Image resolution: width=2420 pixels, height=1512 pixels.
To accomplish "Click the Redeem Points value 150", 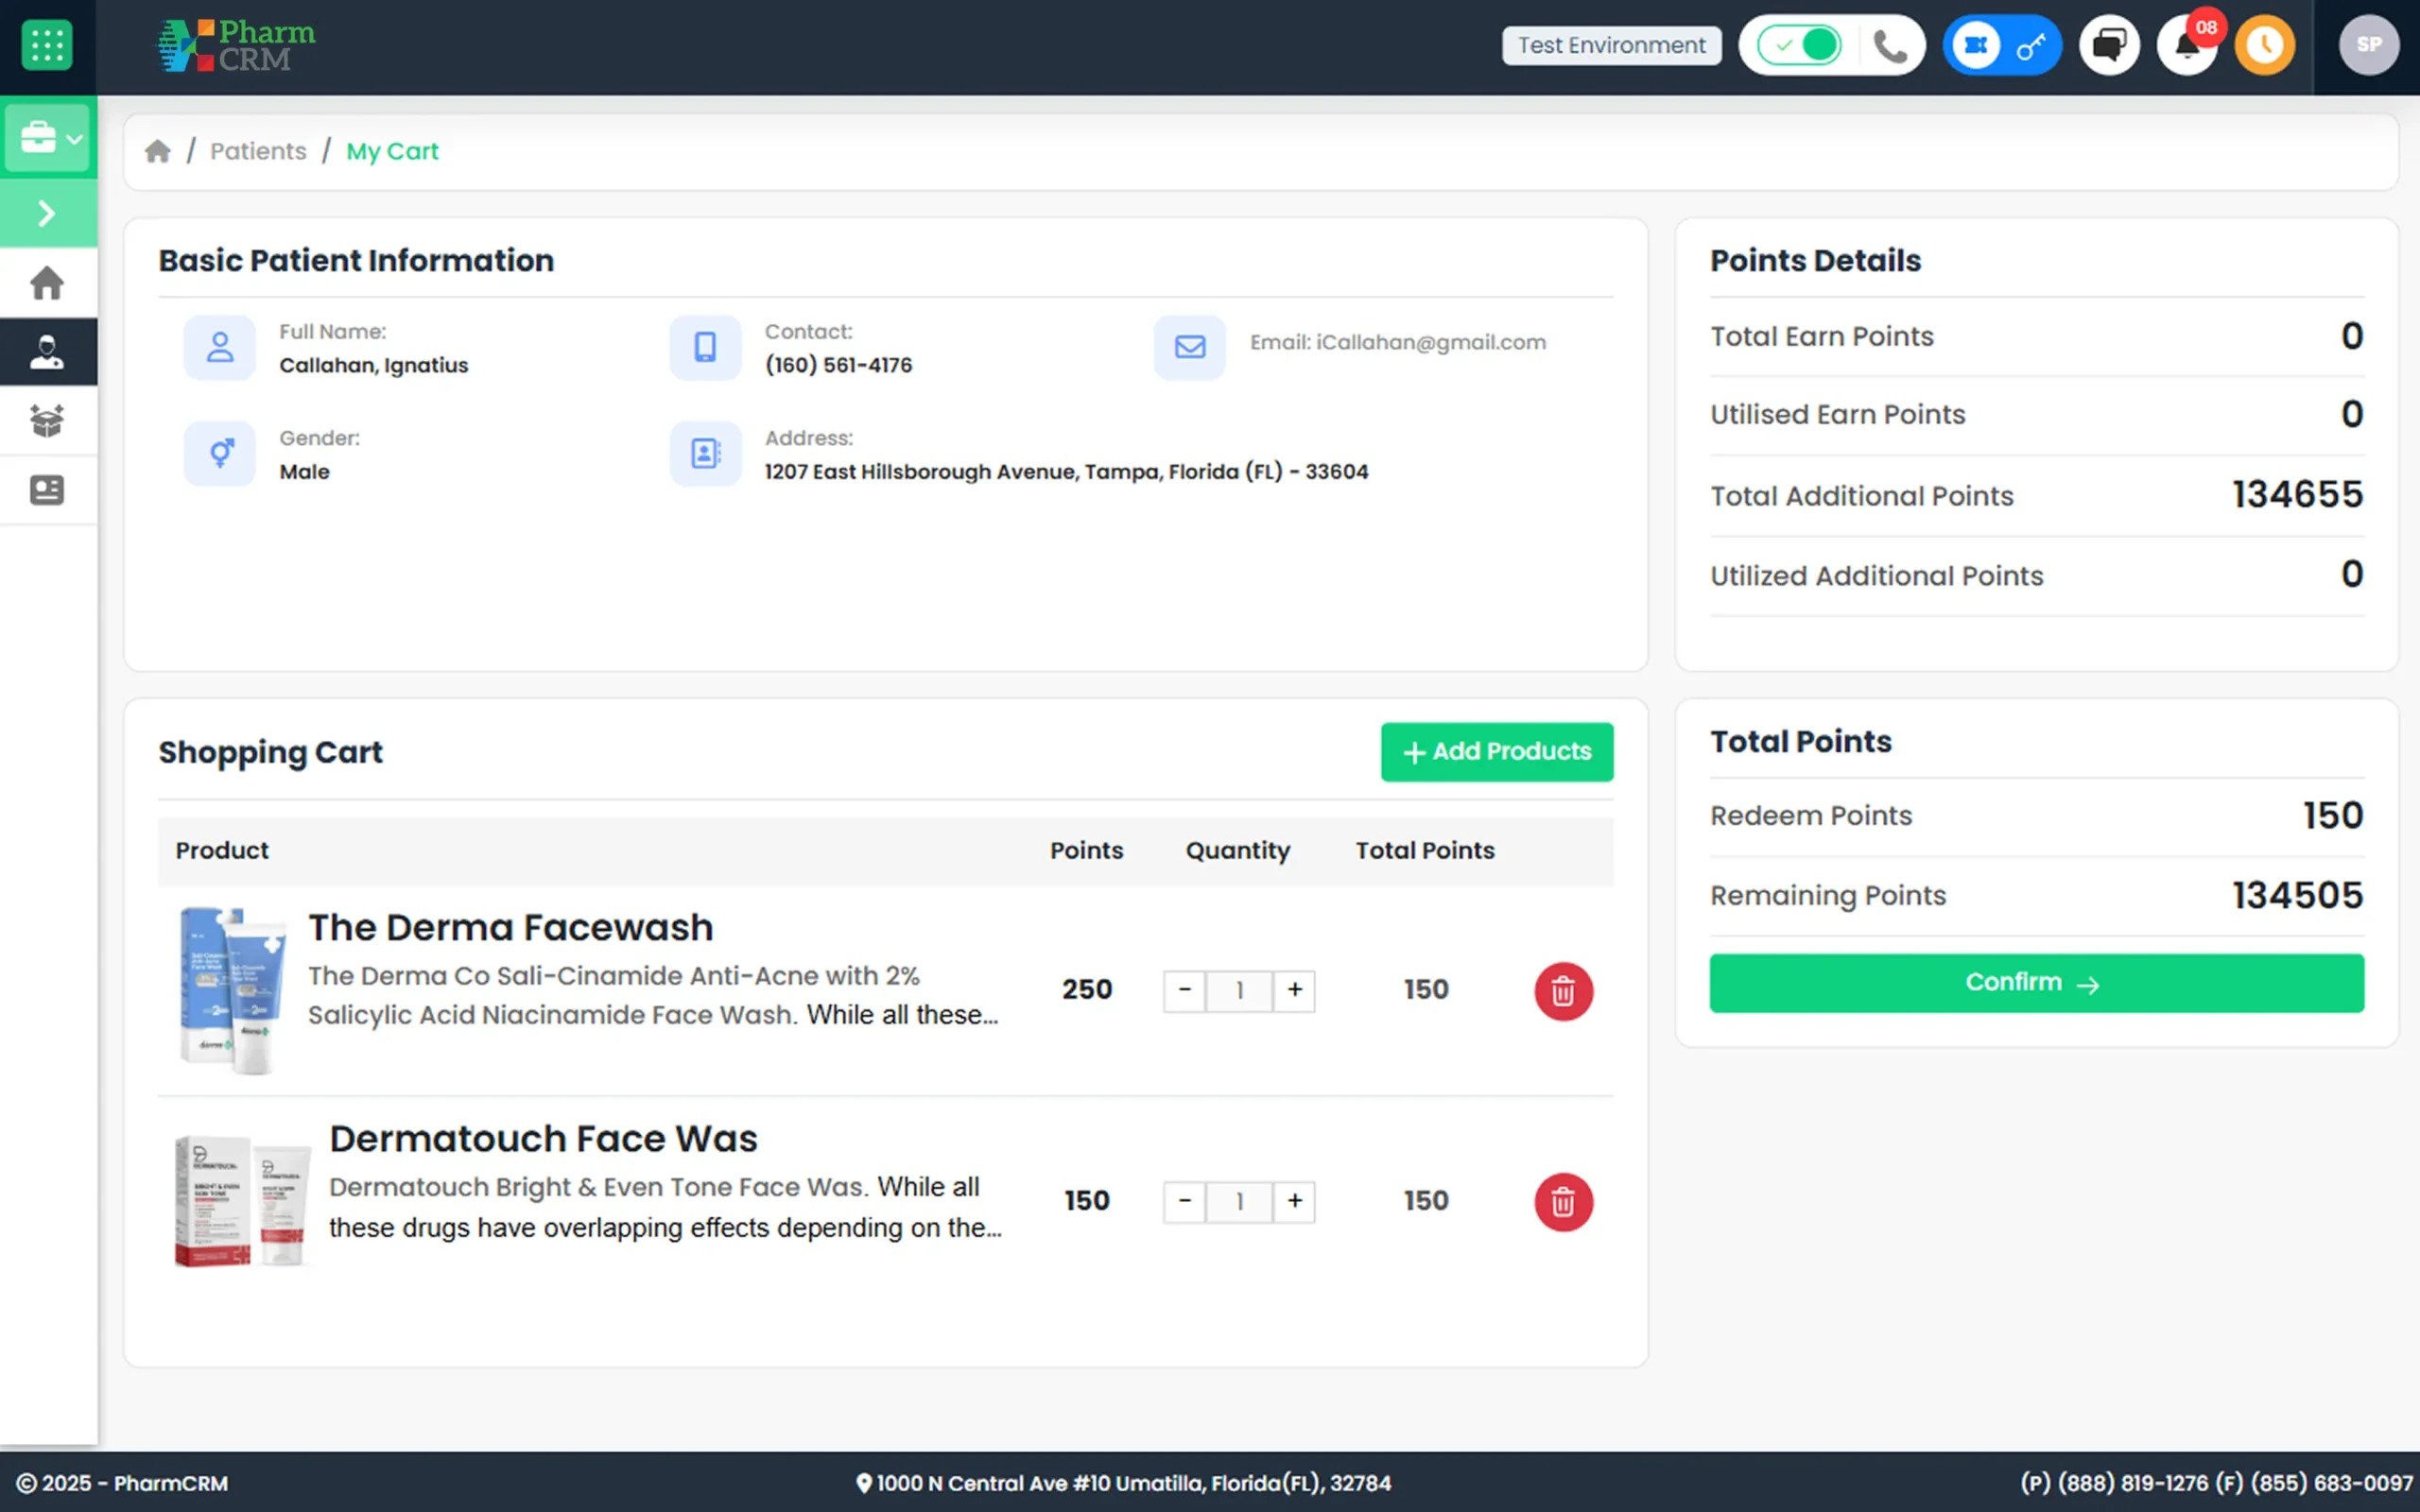I will [x=2332, y=815].
